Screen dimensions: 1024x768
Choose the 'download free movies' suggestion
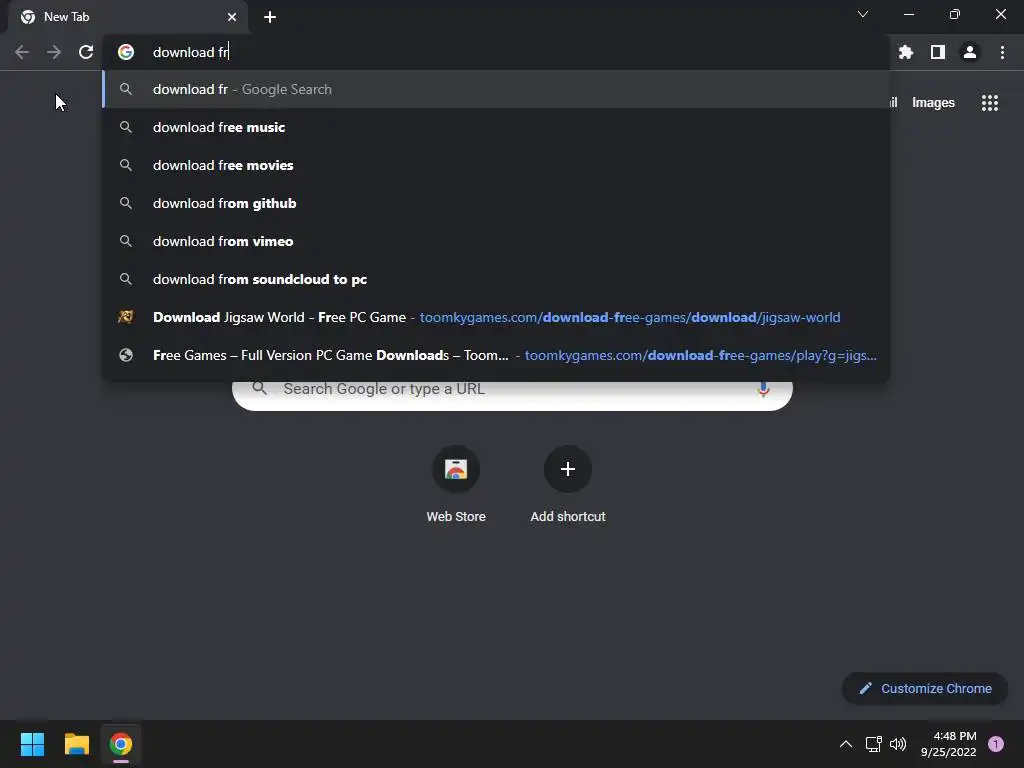(496, 165)
